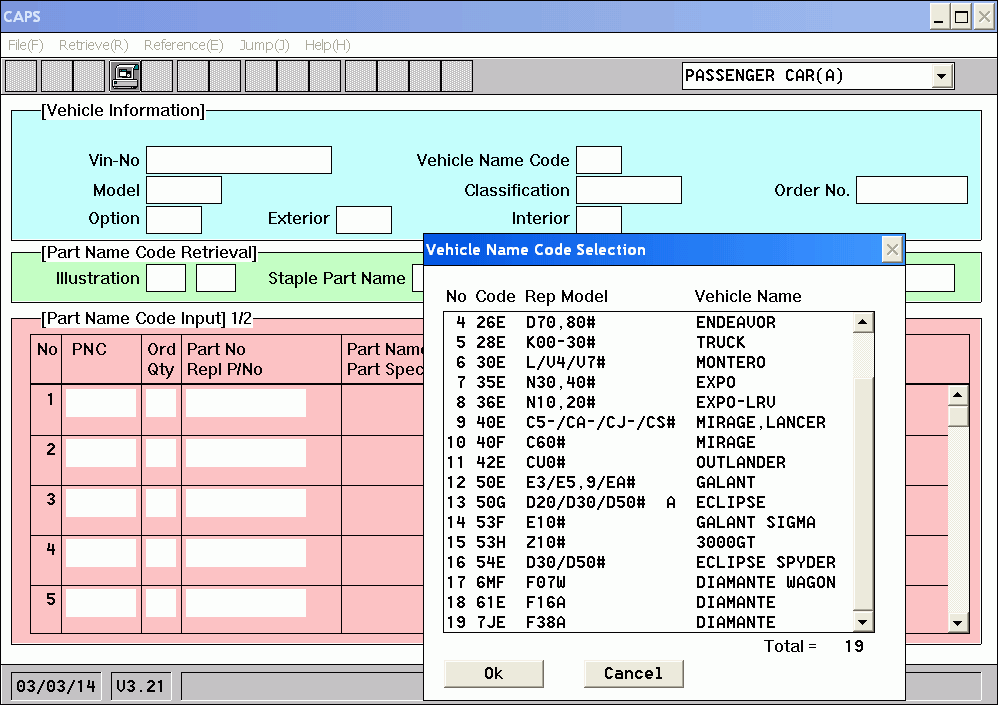
Task: Open the Jump(J) menu
Action: (x=264, y=45)
